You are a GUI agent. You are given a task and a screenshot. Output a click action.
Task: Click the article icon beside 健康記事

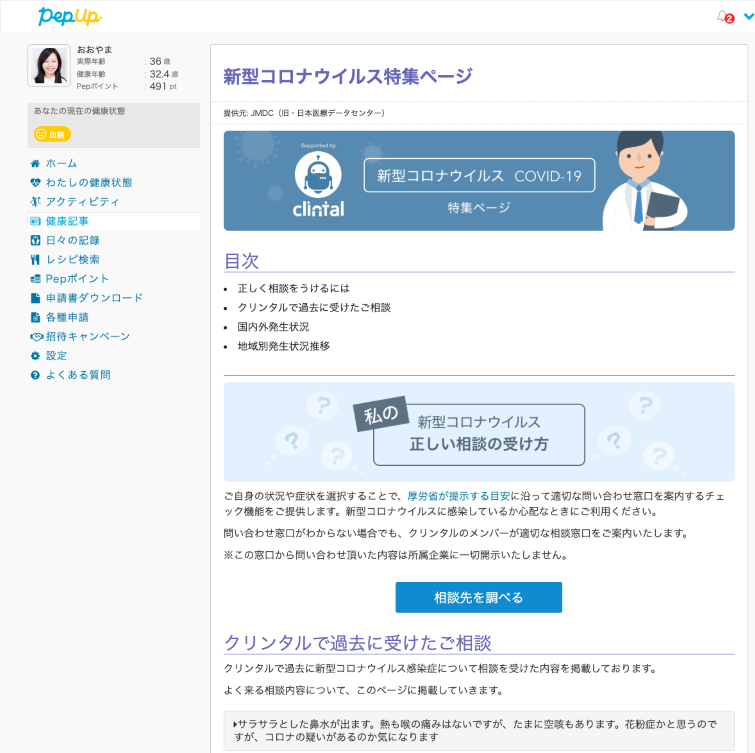(35, 221)
